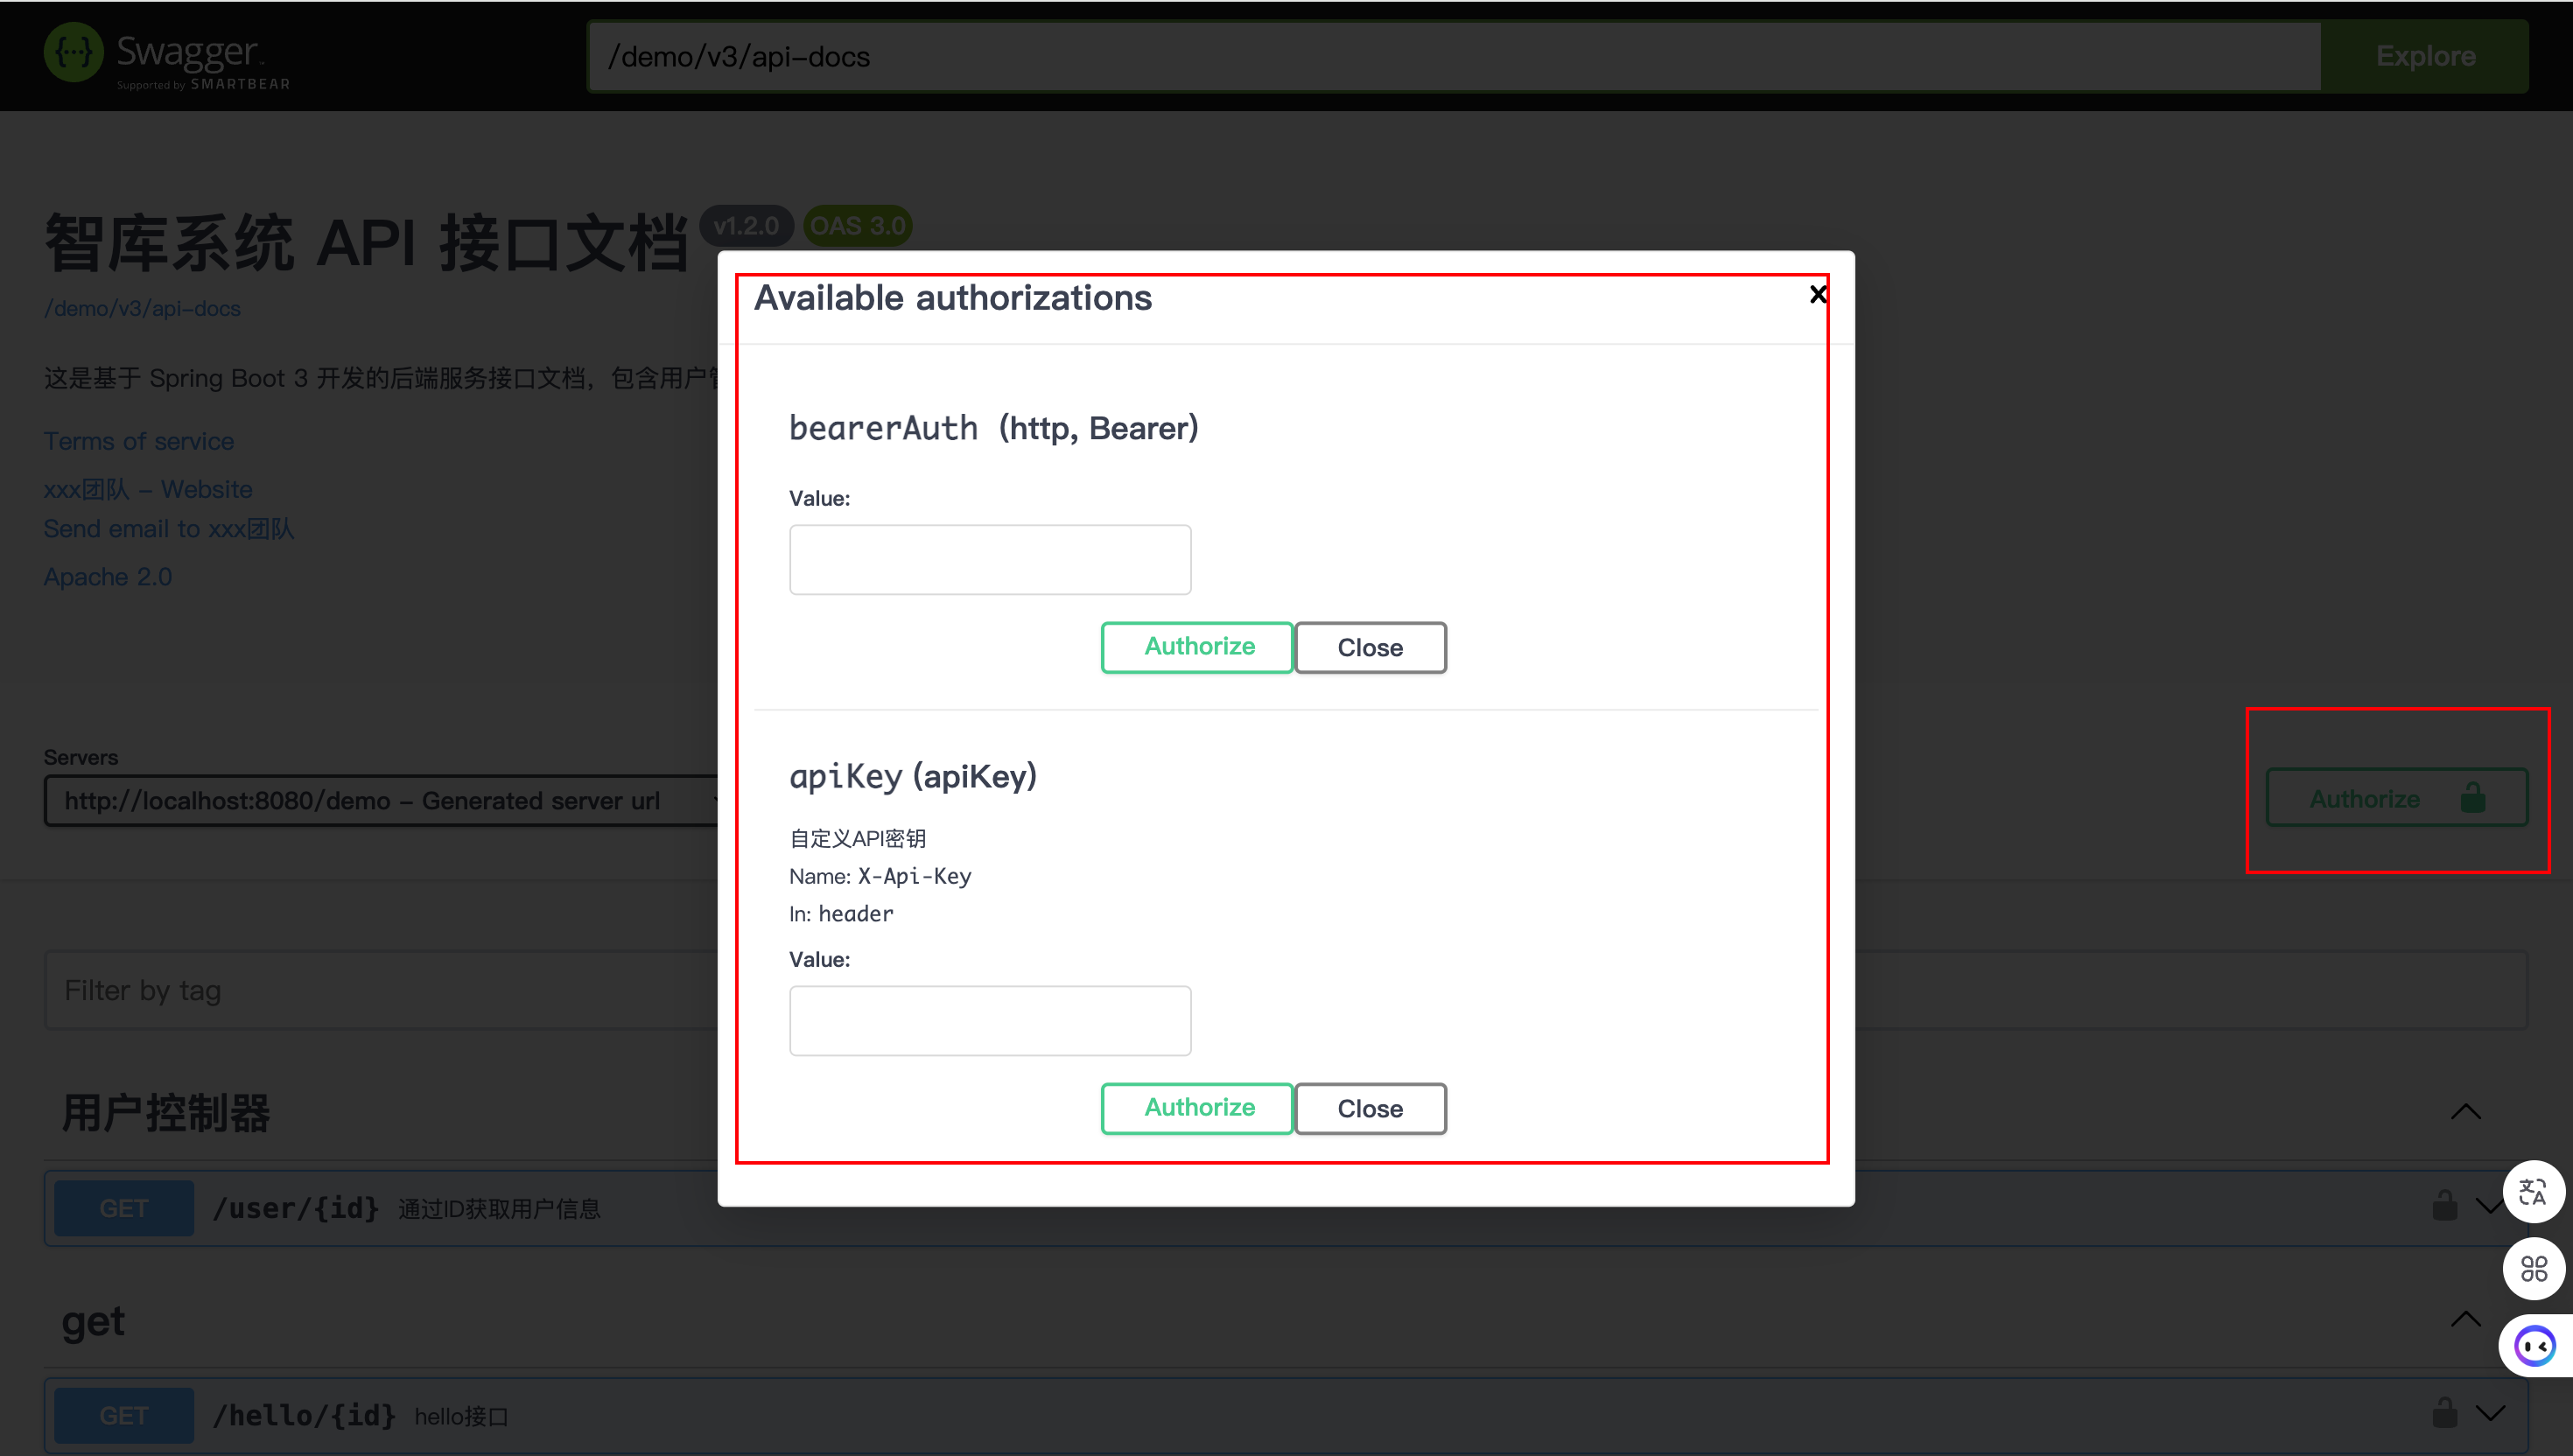The image size is (2573, 1456).
Task: Open the Terms of service link
Action: point(139,441)
